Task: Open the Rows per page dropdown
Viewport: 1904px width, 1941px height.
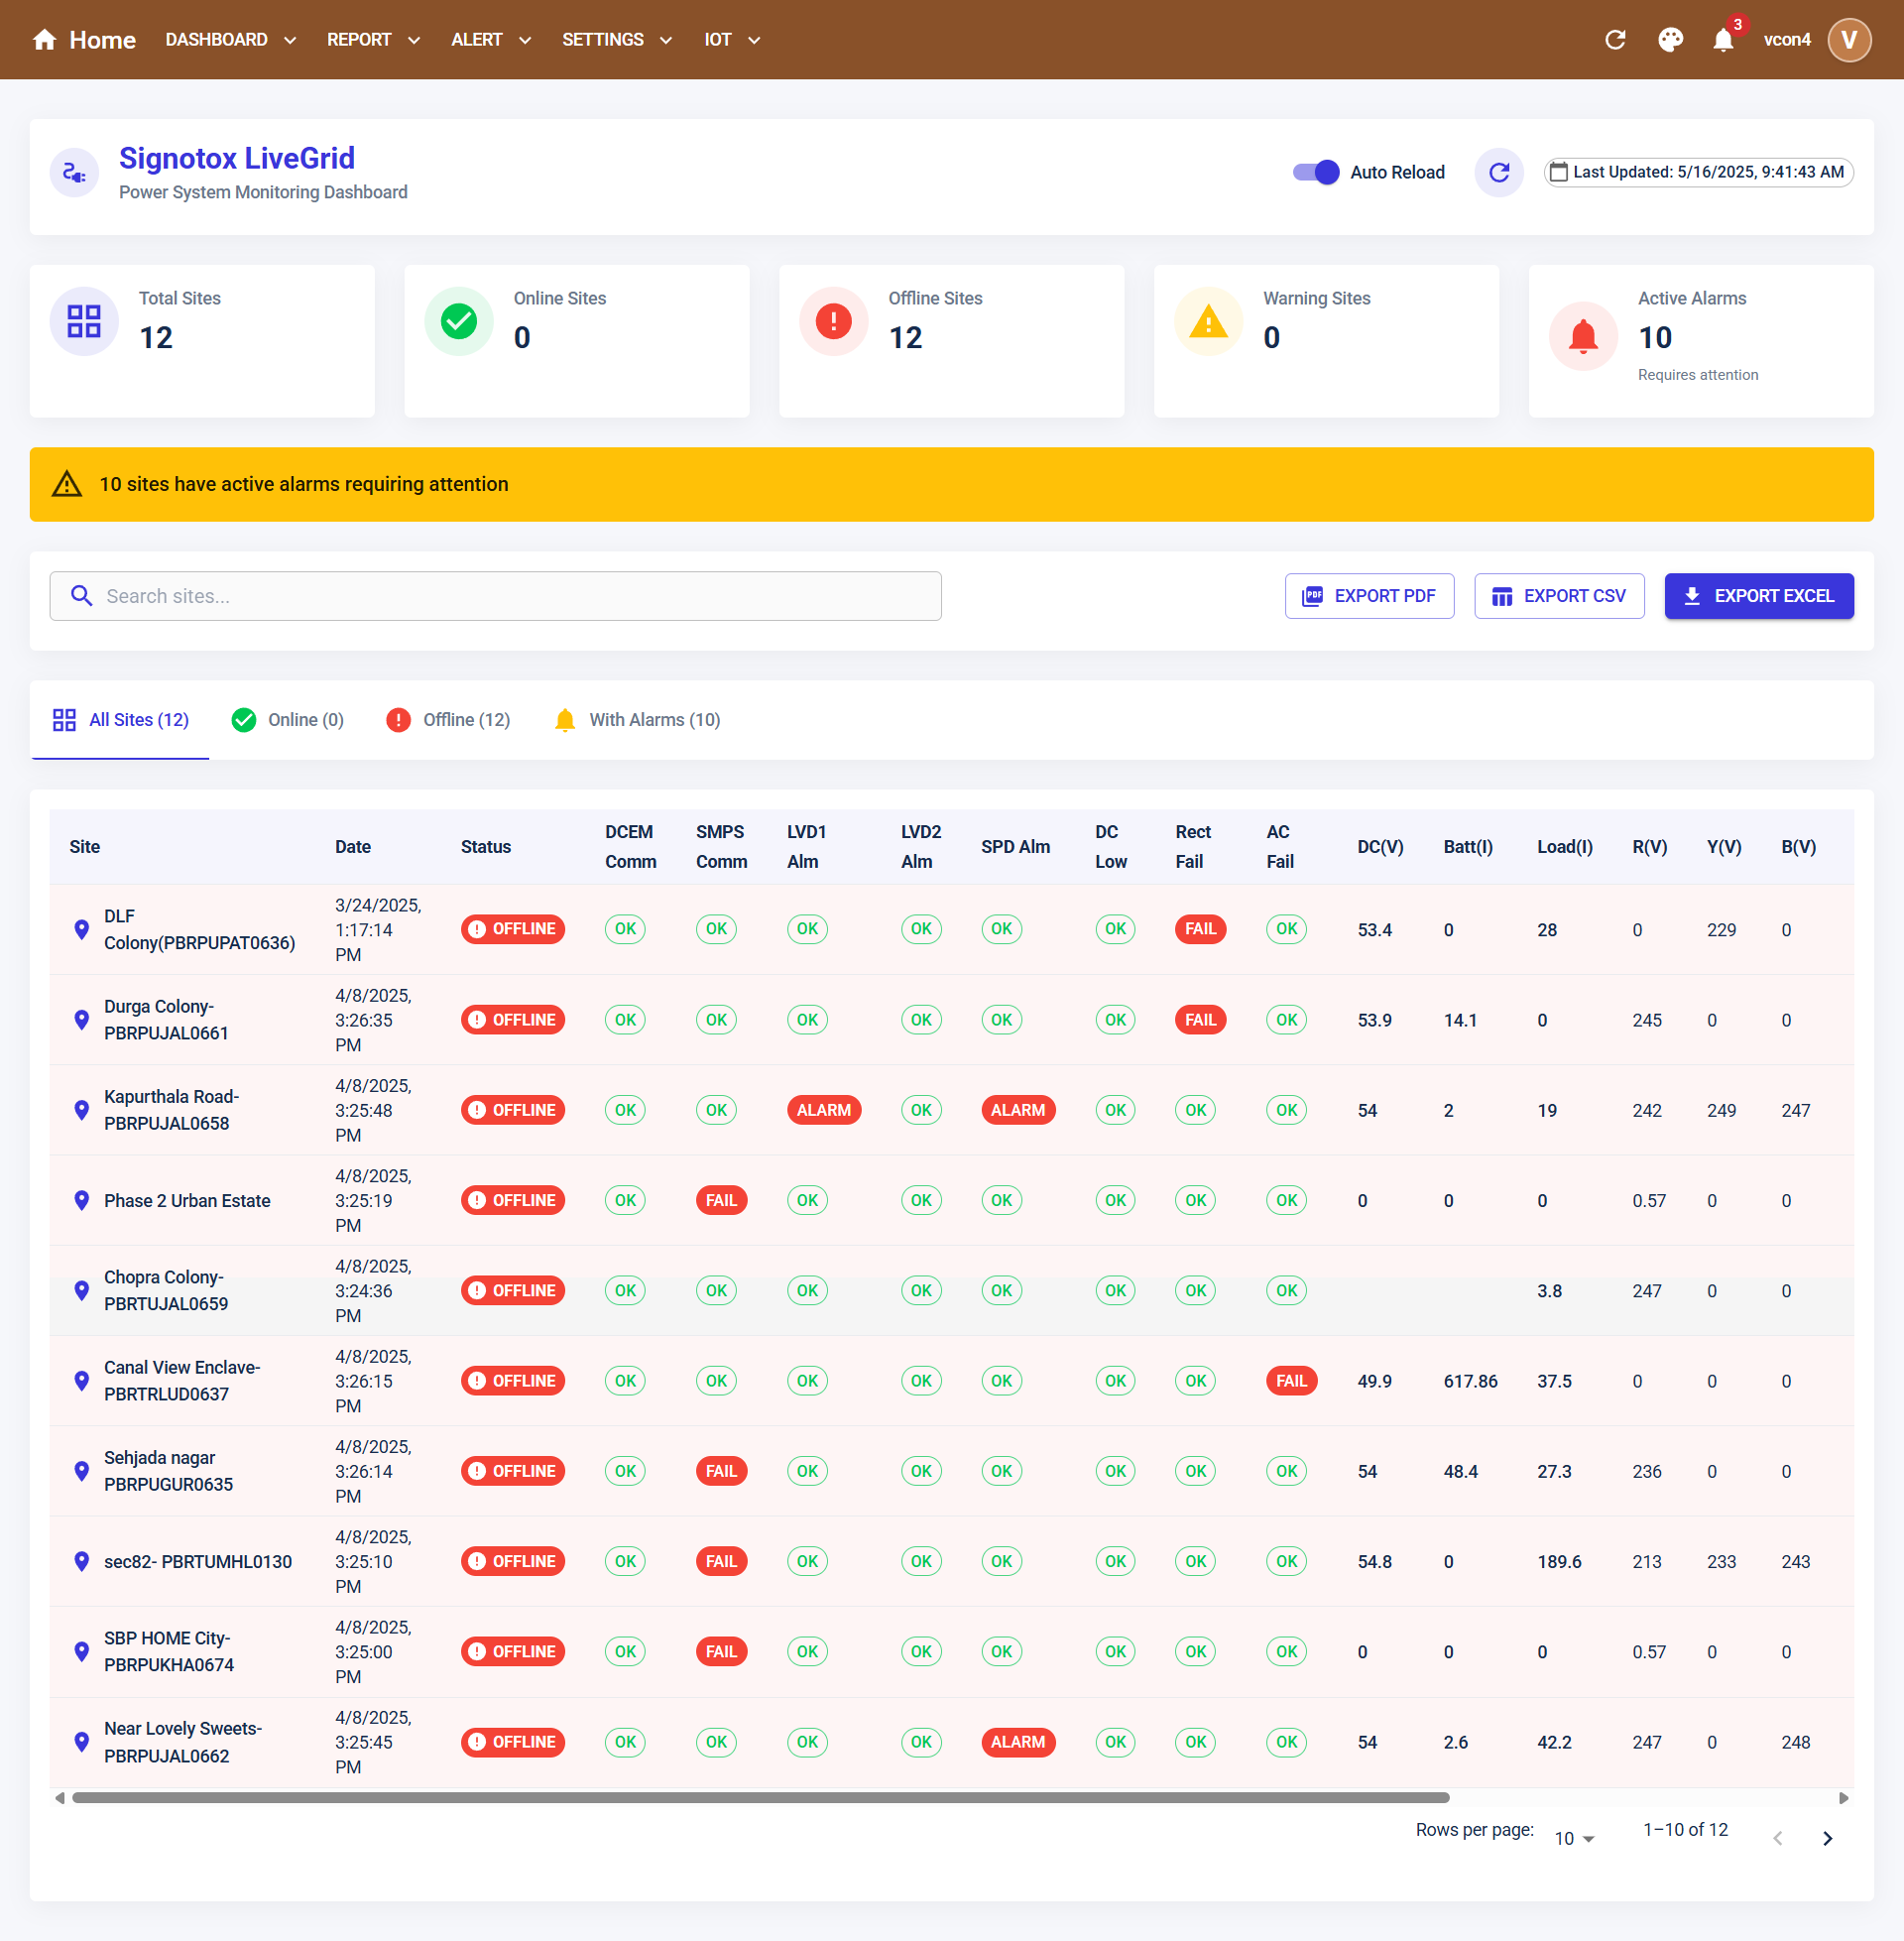Action: click(x=1574, y=1838)
